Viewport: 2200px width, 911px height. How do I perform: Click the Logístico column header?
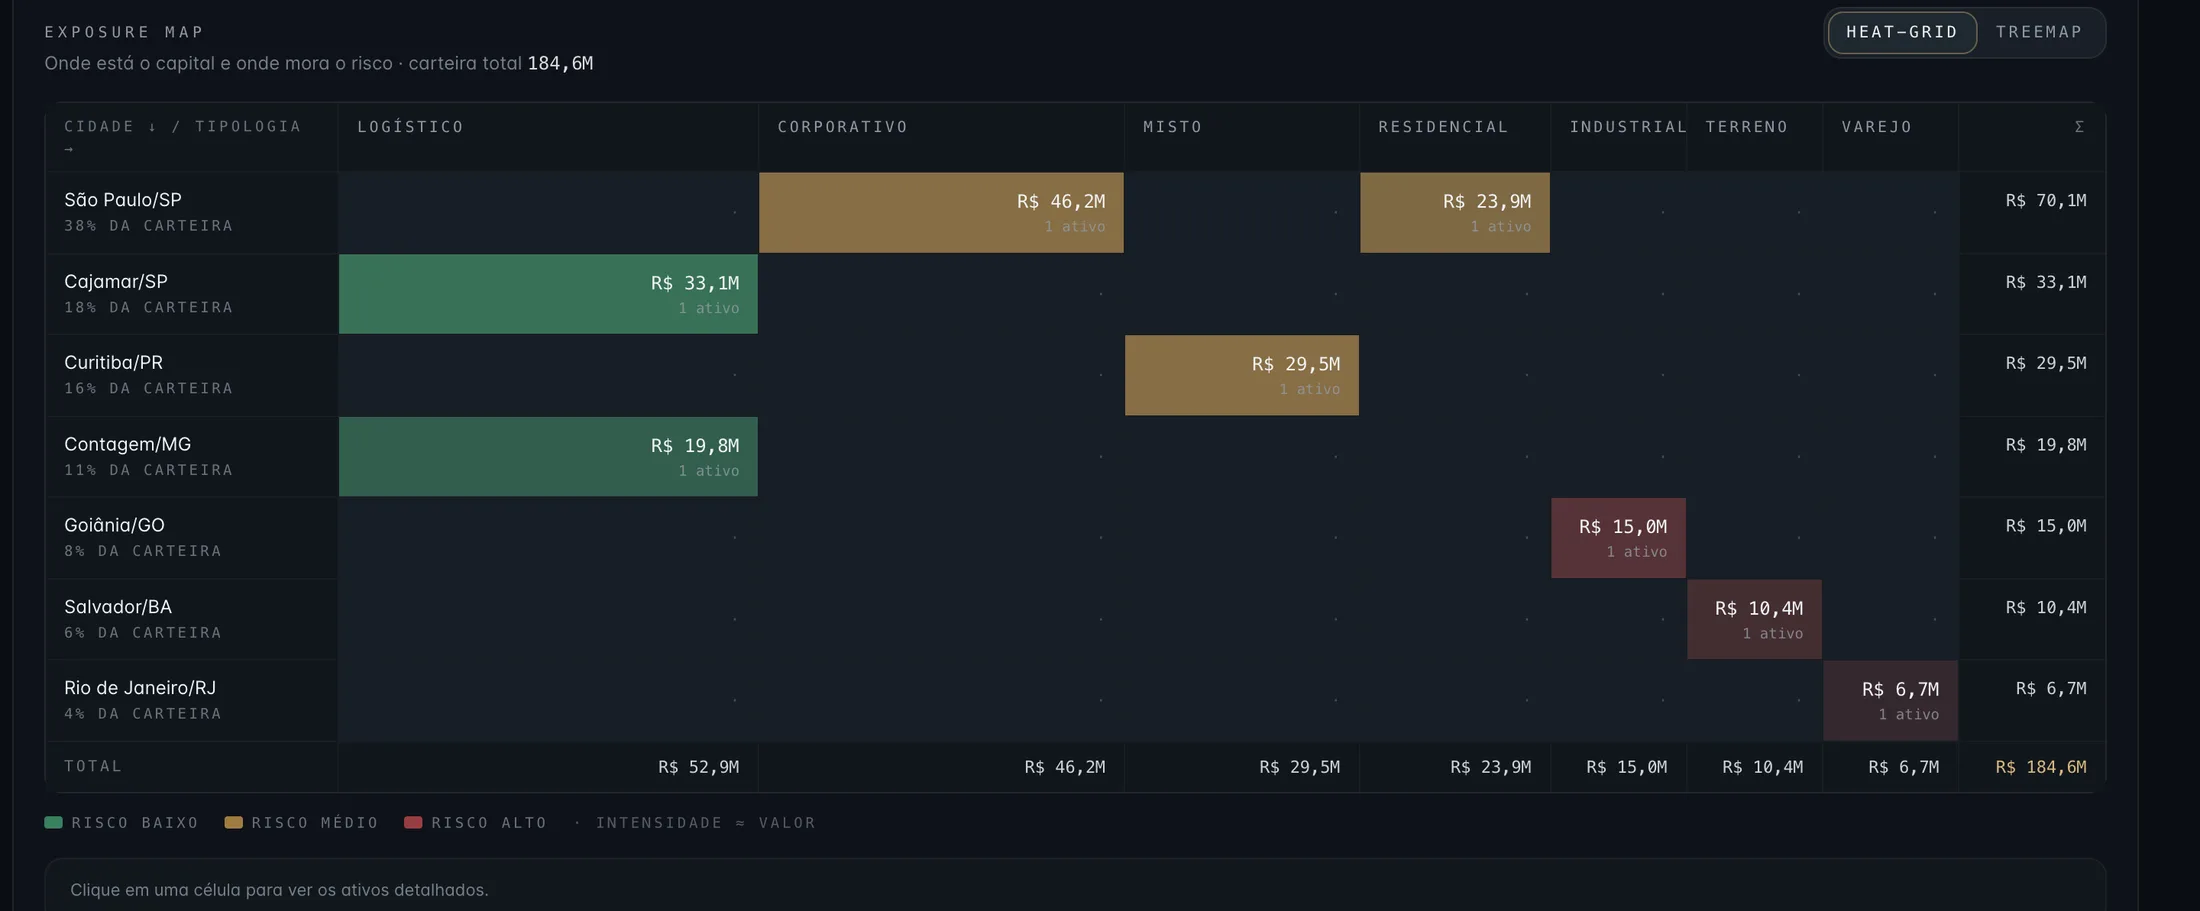pyautogui.click(x=548, y=137)
